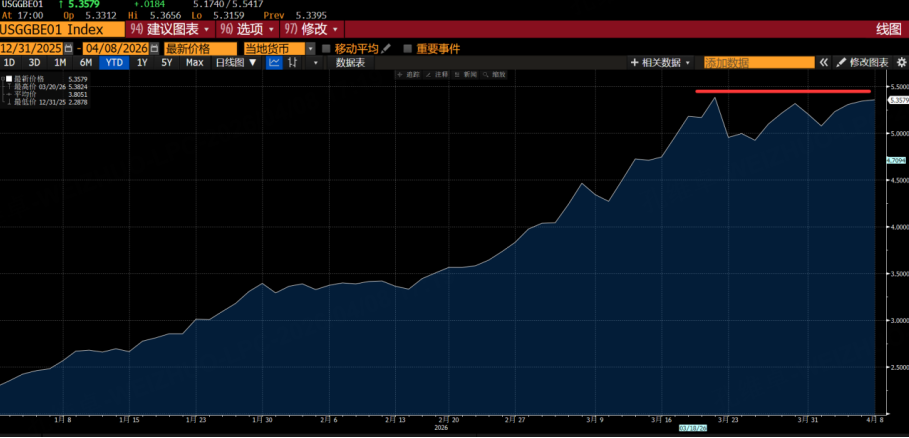Click the 最新价格 field box
Screen dimensions: 909x438
[x=201, y=49]
